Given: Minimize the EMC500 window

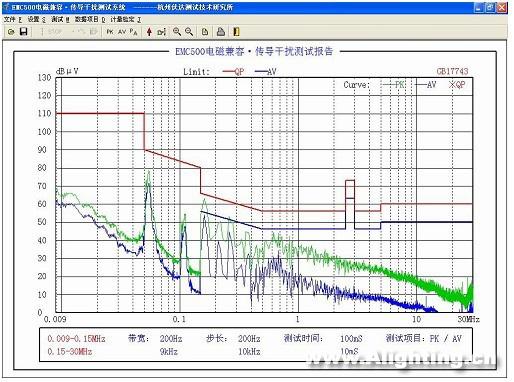Looking at the screenshot, I should pos(479,7).
